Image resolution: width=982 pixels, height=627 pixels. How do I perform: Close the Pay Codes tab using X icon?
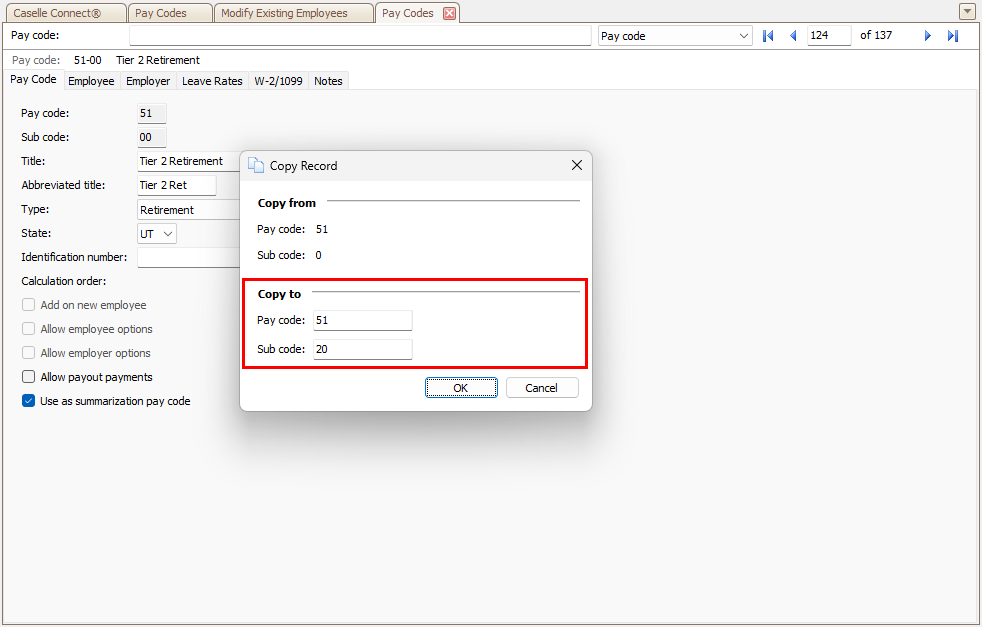(449, 13)
